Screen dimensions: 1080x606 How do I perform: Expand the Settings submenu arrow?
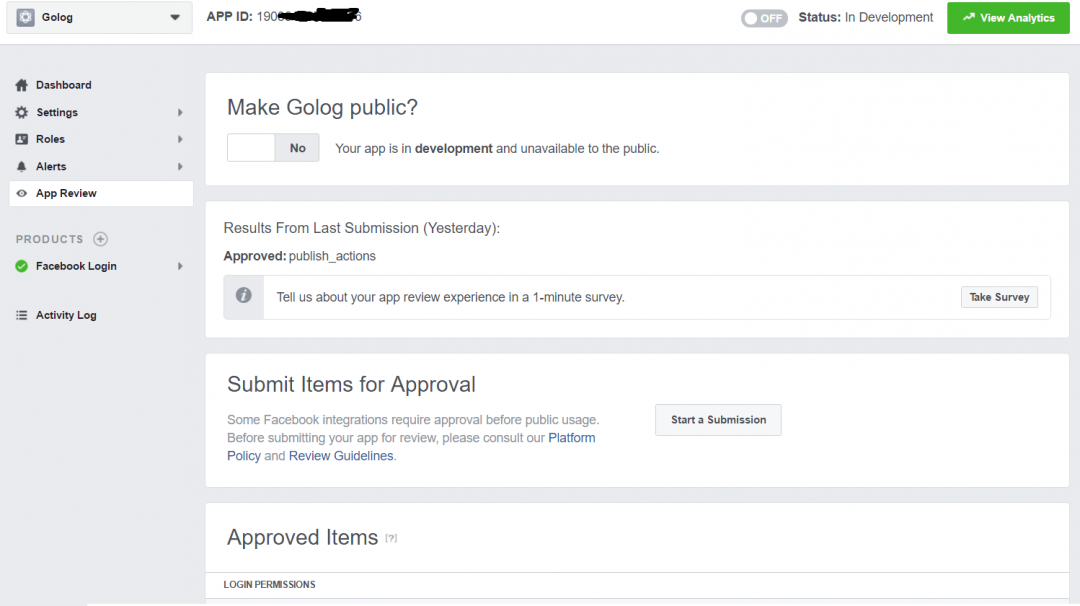pyautogui.click(x=180, y=113)
